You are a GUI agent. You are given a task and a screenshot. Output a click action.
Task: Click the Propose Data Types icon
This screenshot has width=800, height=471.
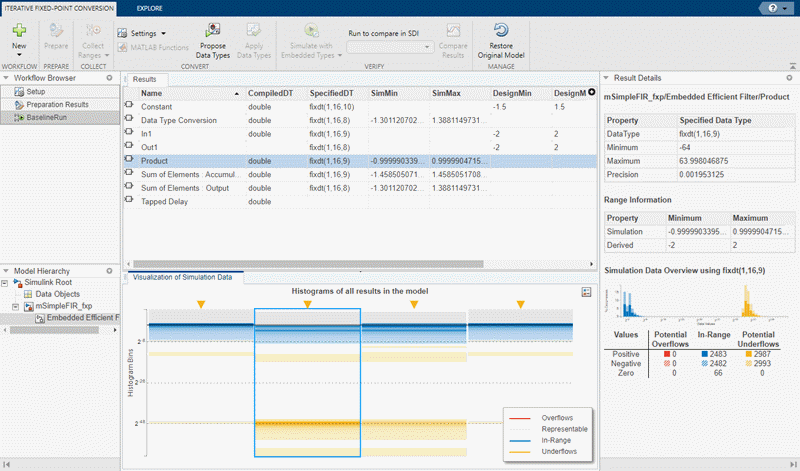point(213,32)
